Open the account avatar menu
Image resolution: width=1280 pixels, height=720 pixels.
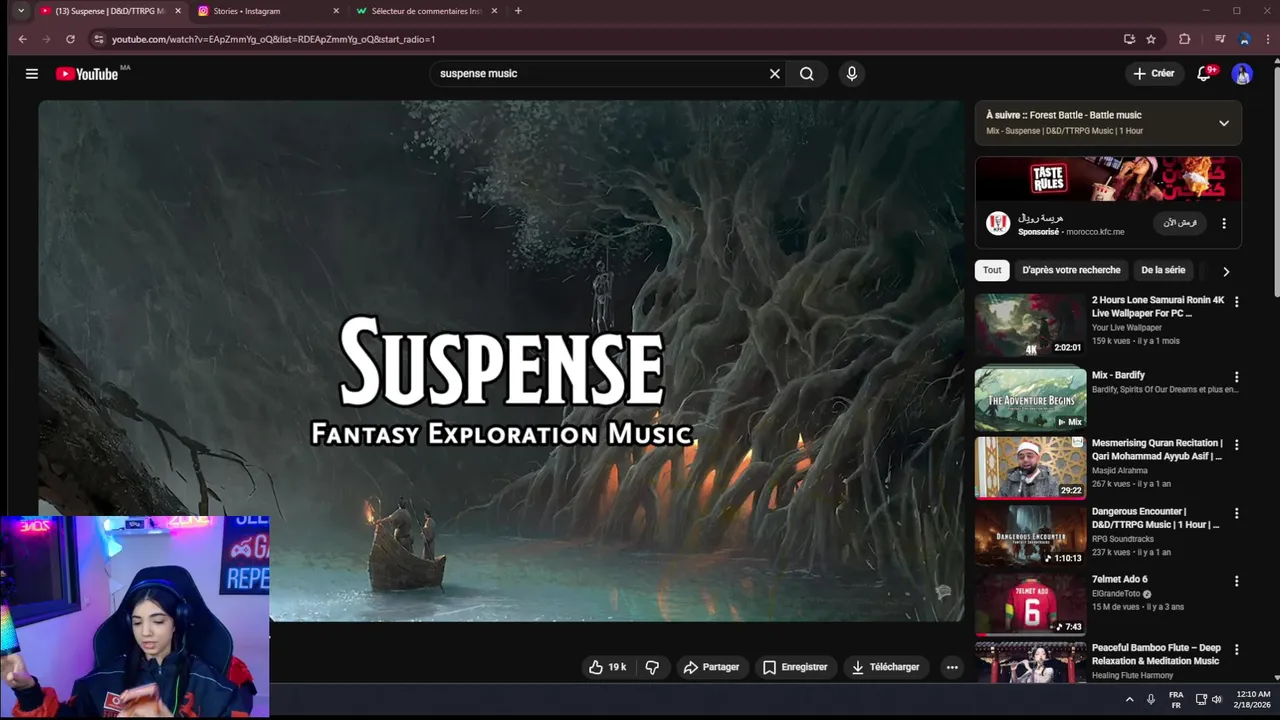click(1242, 73)
